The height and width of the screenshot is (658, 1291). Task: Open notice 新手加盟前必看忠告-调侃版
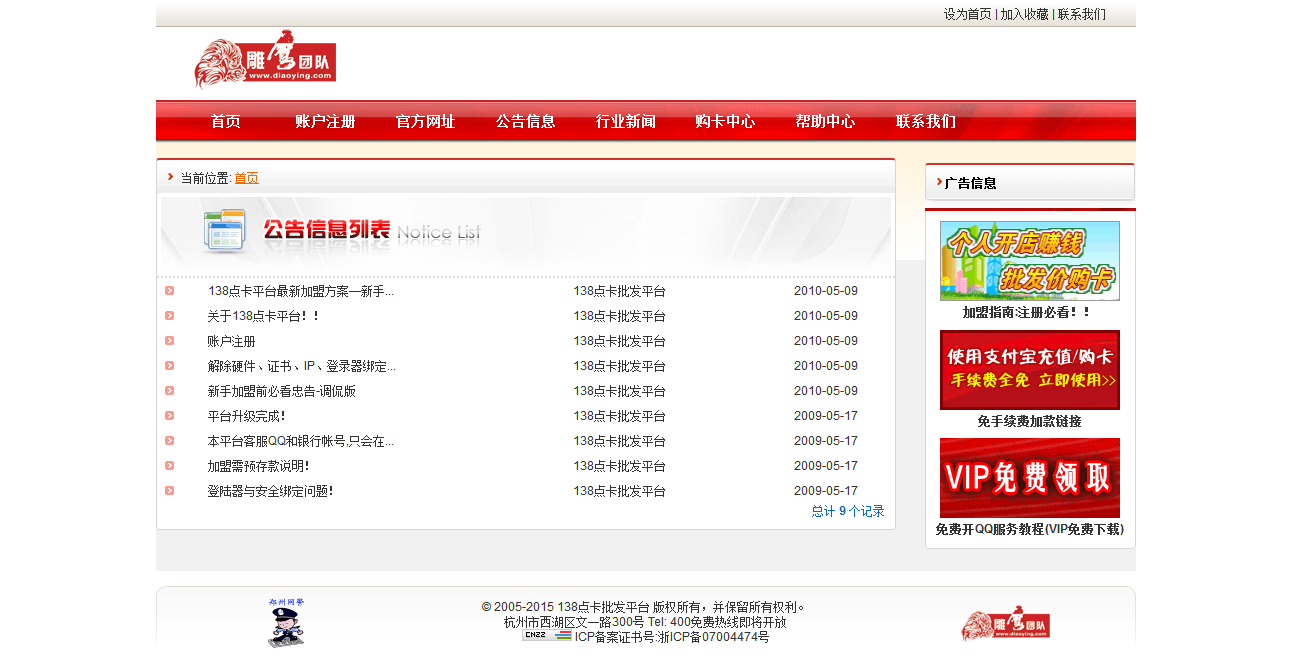tap(282, 391)
